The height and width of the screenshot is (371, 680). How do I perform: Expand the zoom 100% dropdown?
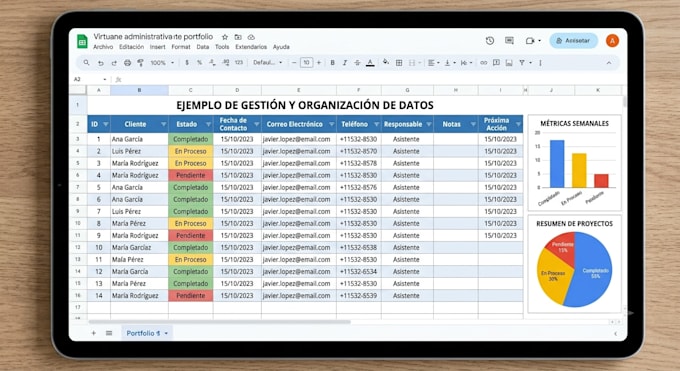click(162, 63)
